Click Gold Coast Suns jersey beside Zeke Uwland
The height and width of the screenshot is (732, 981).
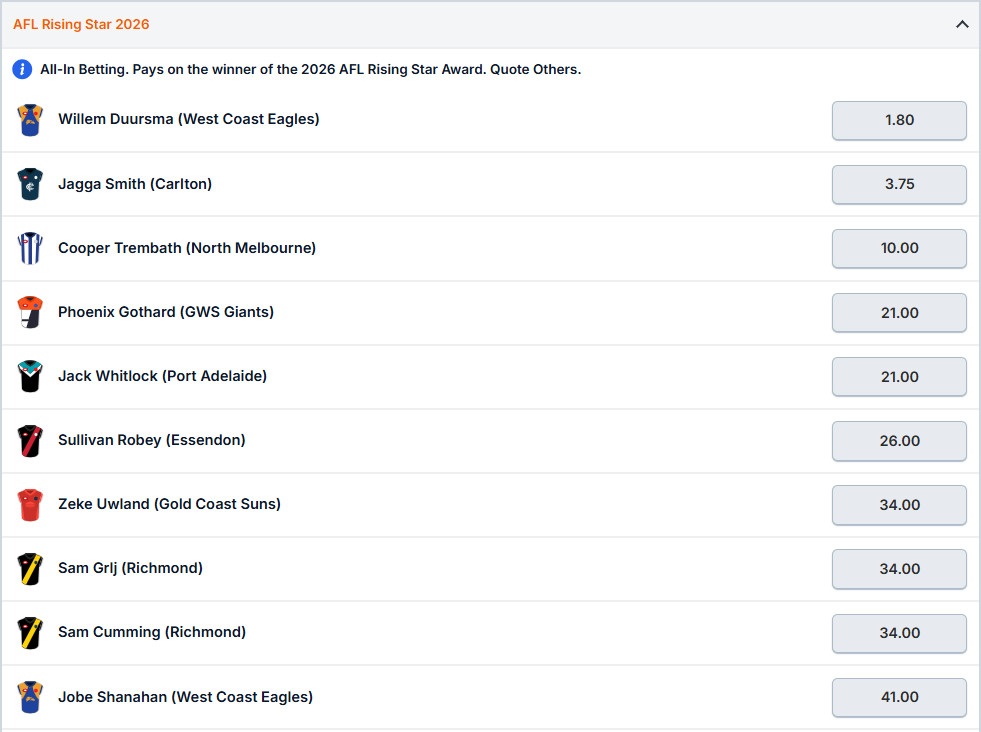(x=30, y=504)
